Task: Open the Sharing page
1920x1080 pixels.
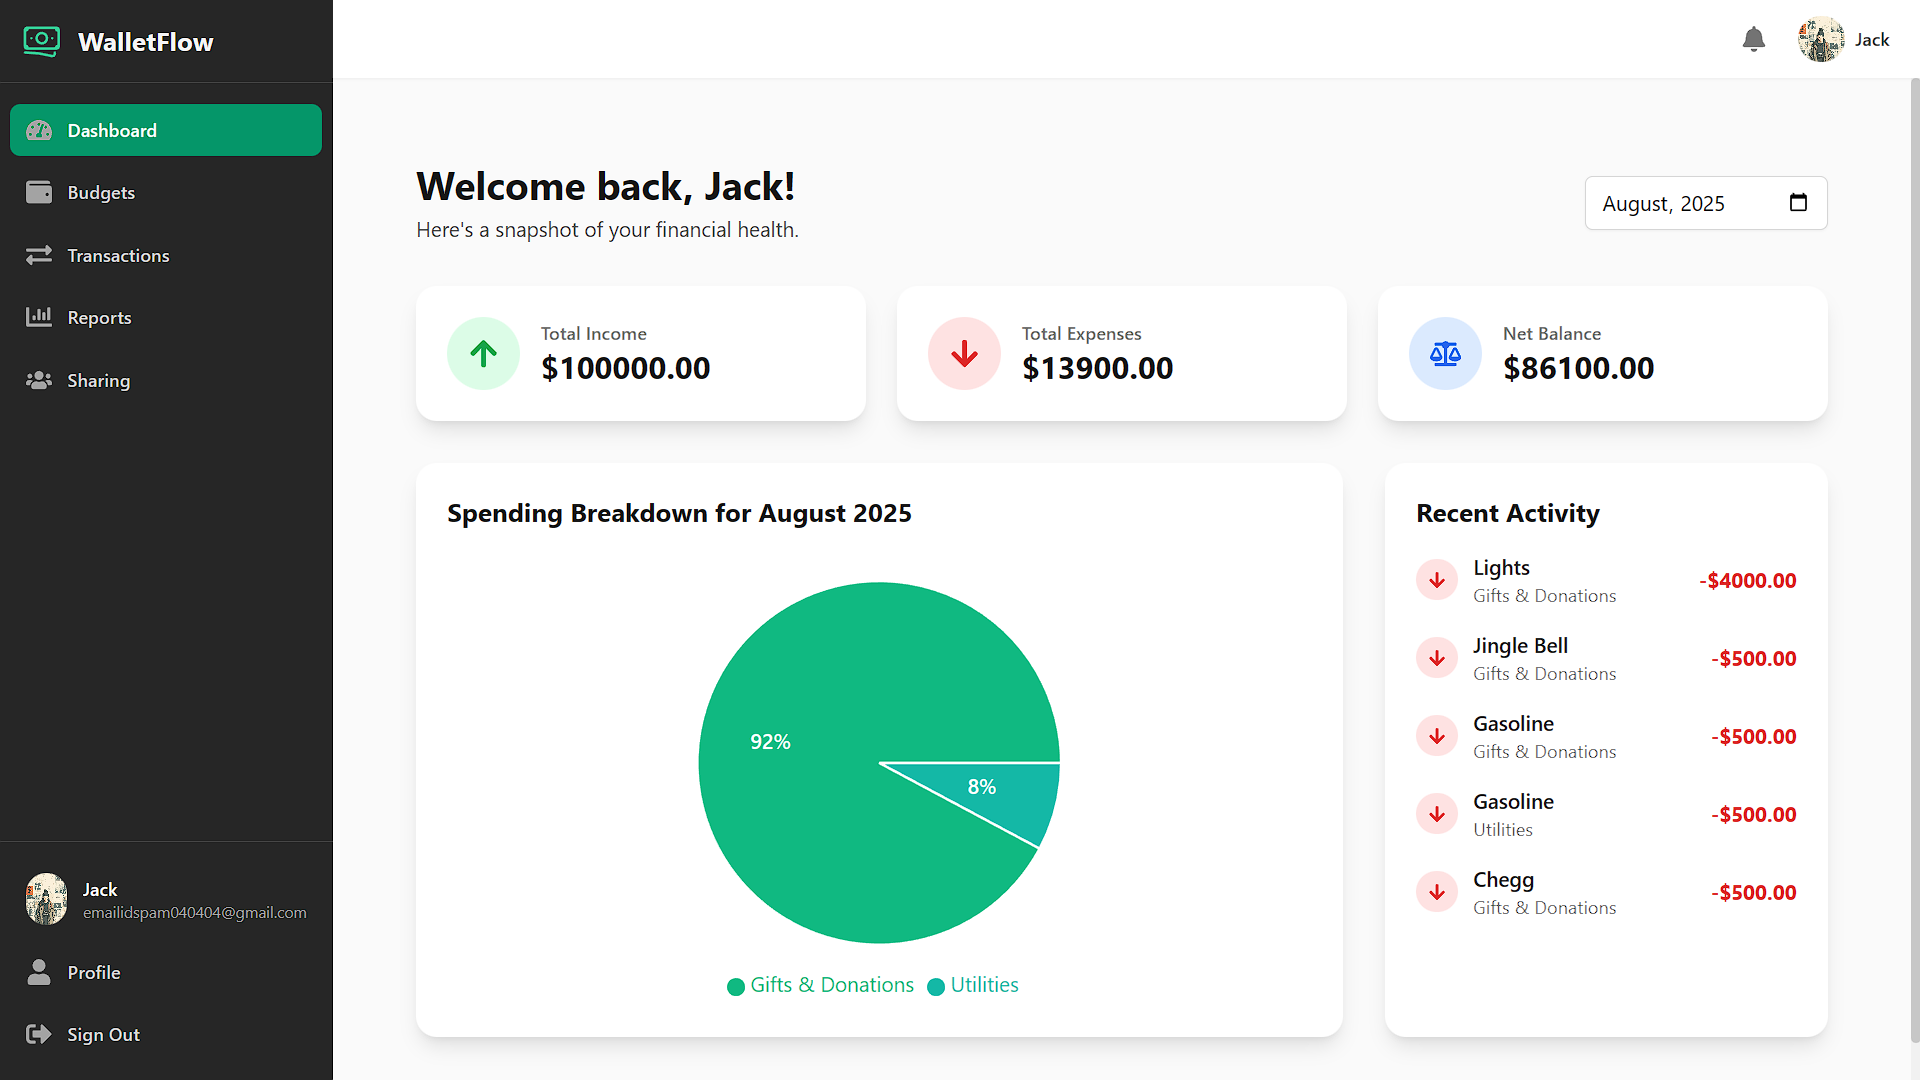Action: point(166,380)
